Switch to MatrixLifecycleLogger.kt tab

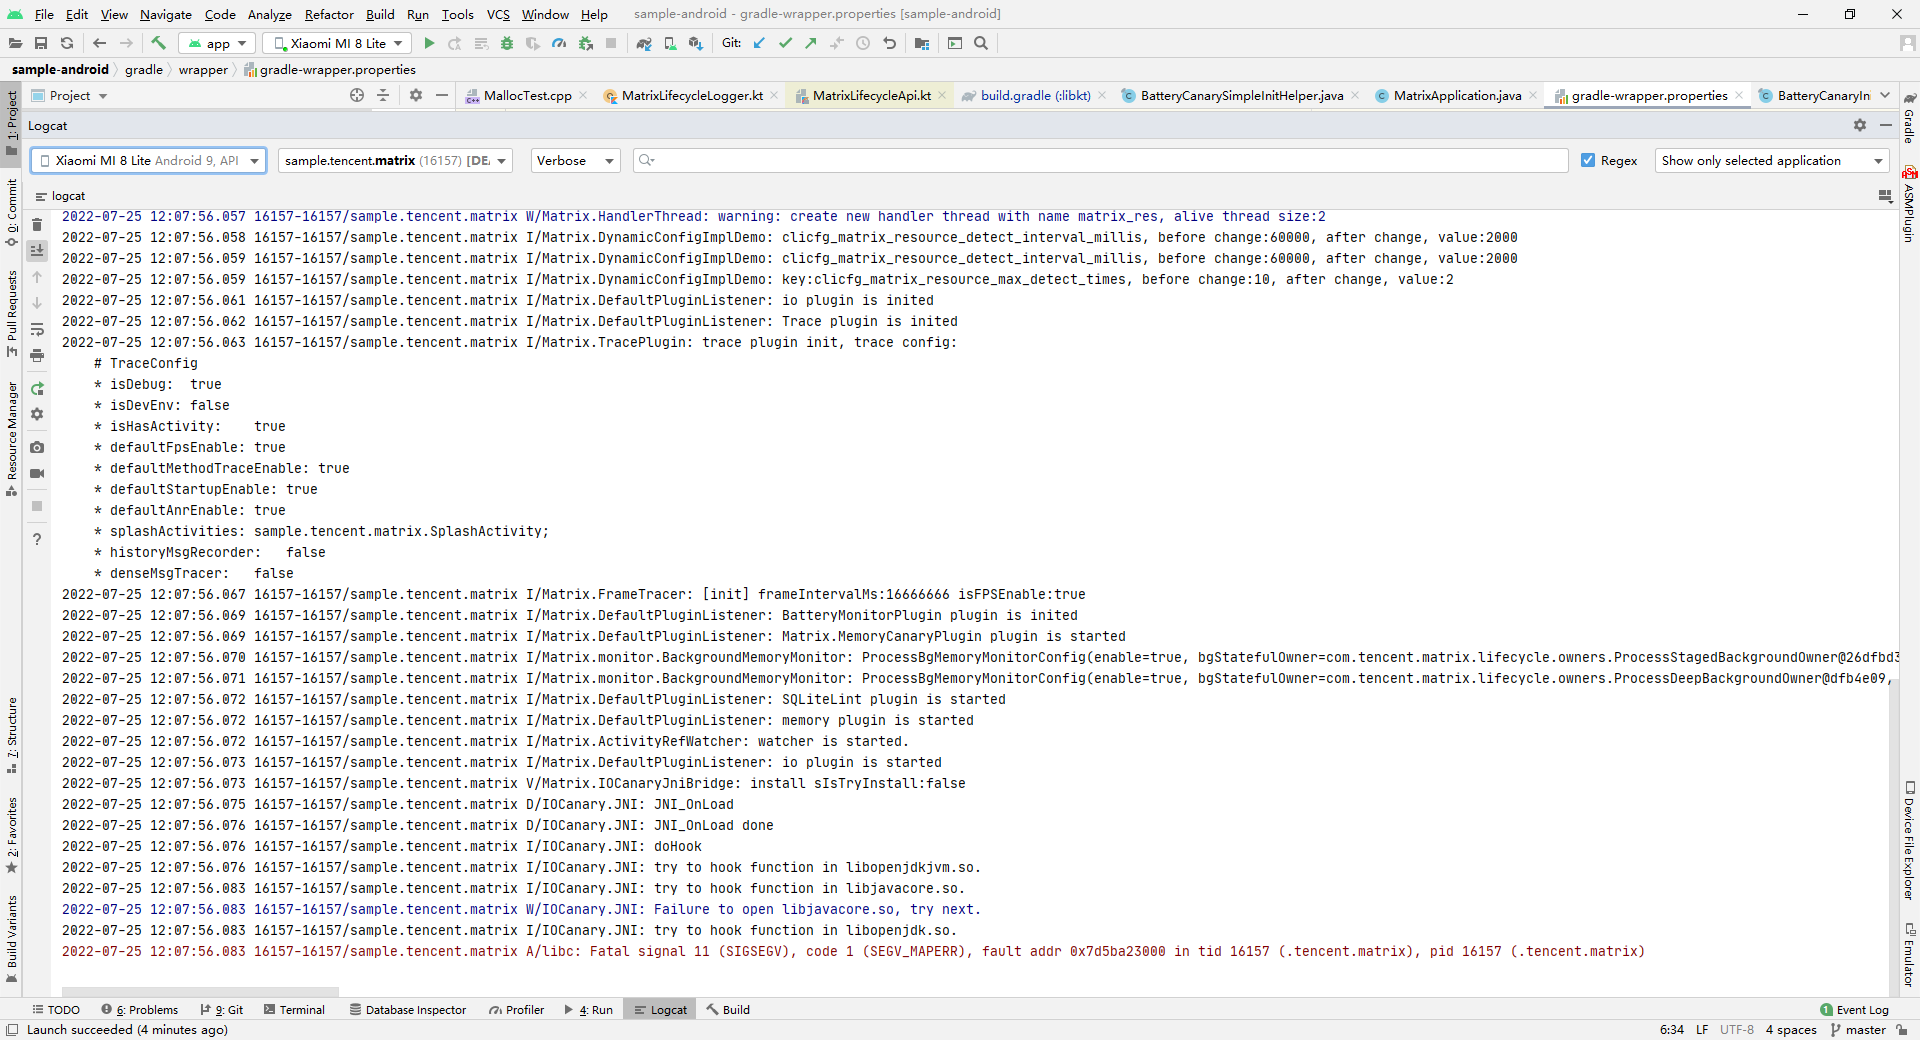[x=692, y=95]
